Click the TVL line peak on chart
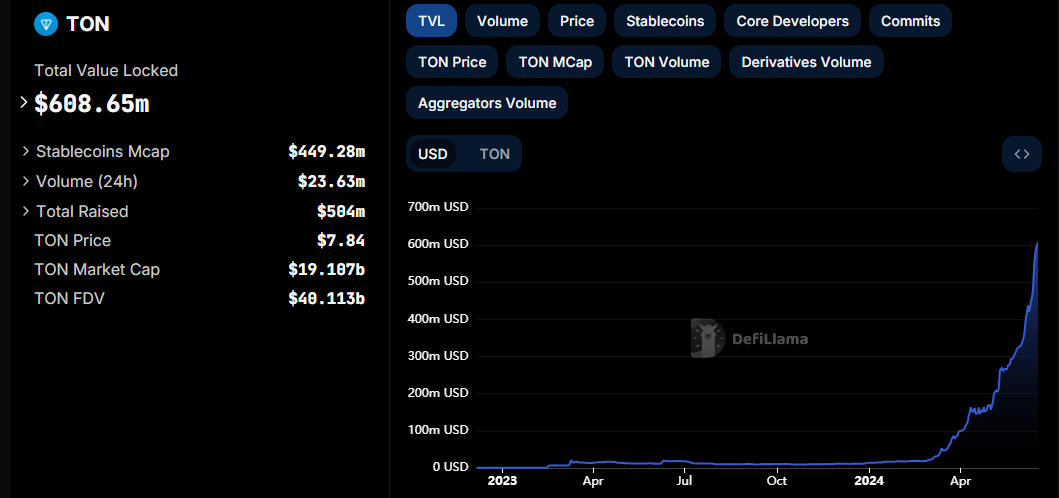Screen dimensions: 1059x498 click(x=1037, y=243)
